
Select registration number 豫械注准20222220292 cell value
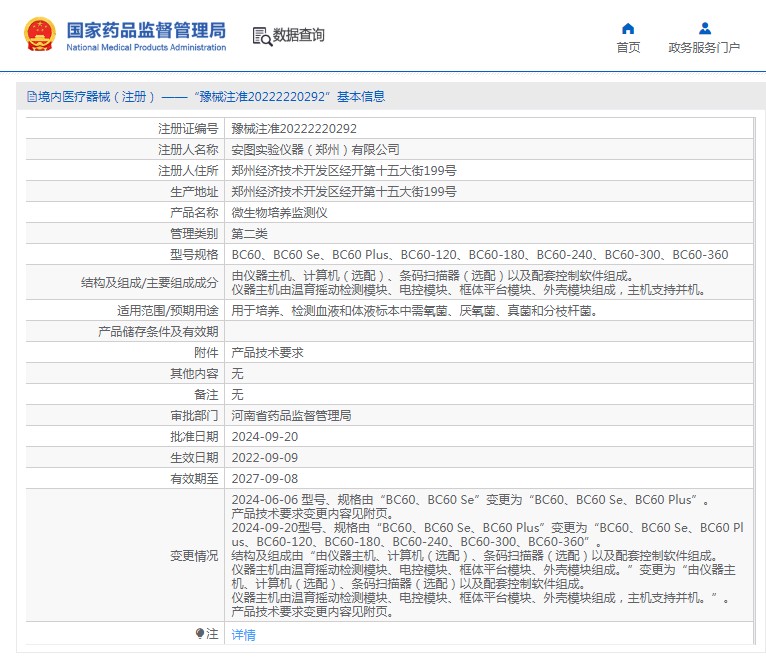pyautogui.click(x=294, y=129)
